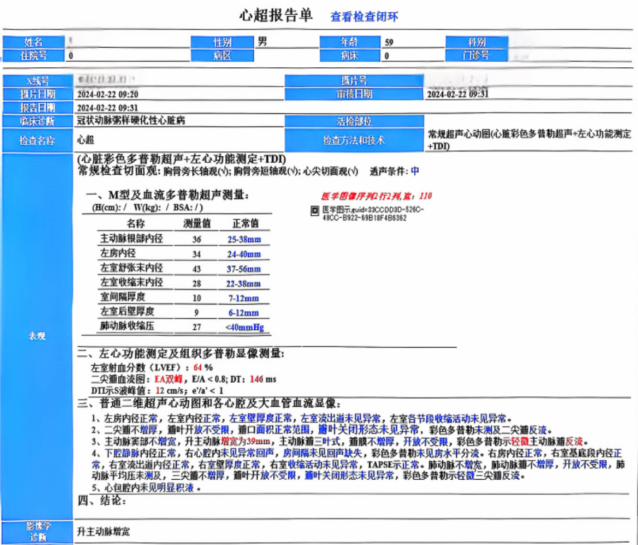Image resolution: width=638 pixels, height=545 pixels.
Task: Click the 左室后壁厚度 row name
Action: coord(127,311)
